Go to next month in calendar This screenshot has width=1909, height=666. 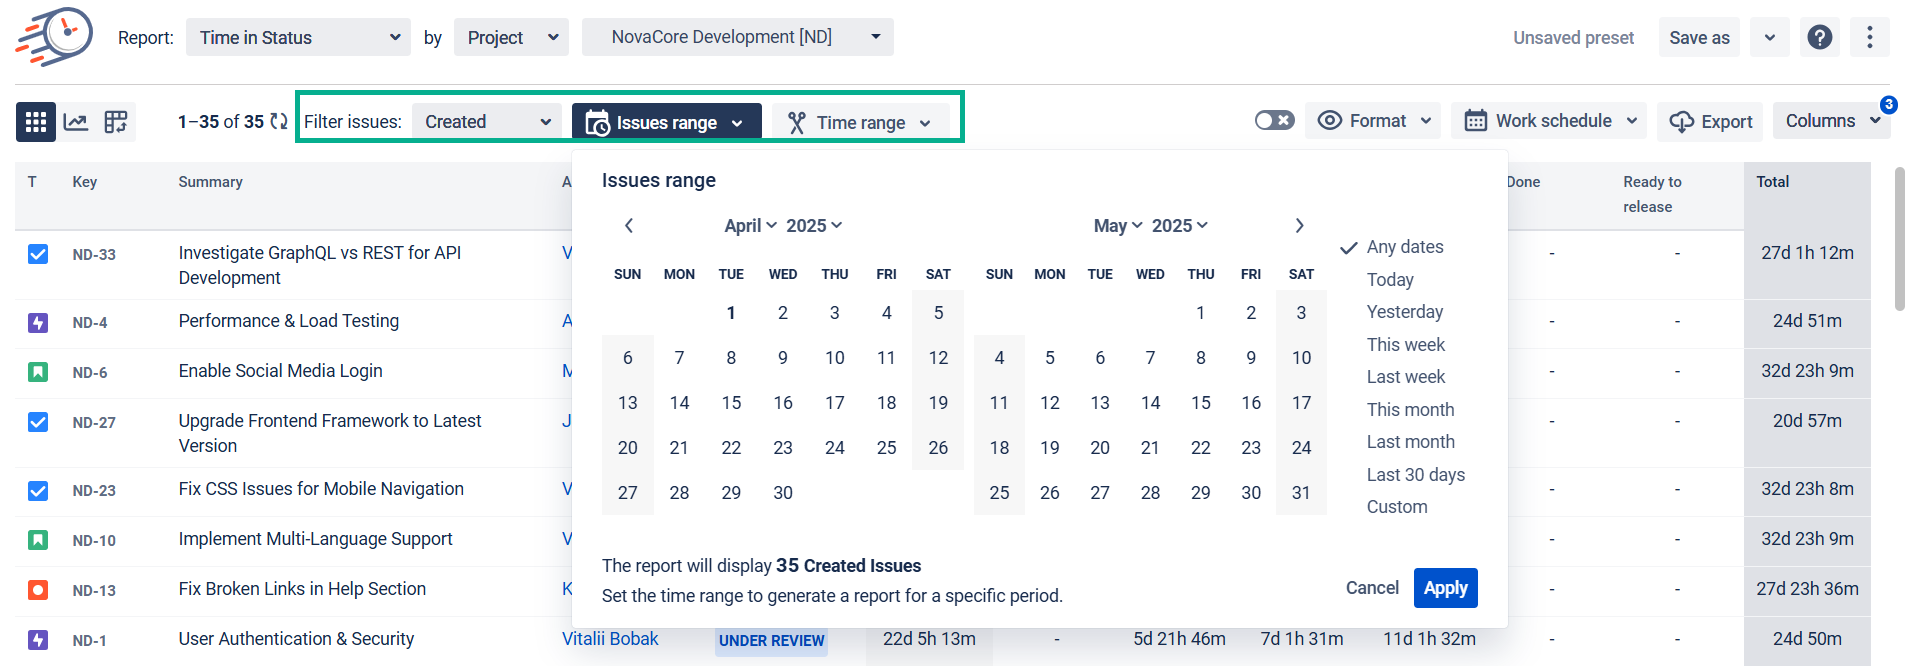1299,226
